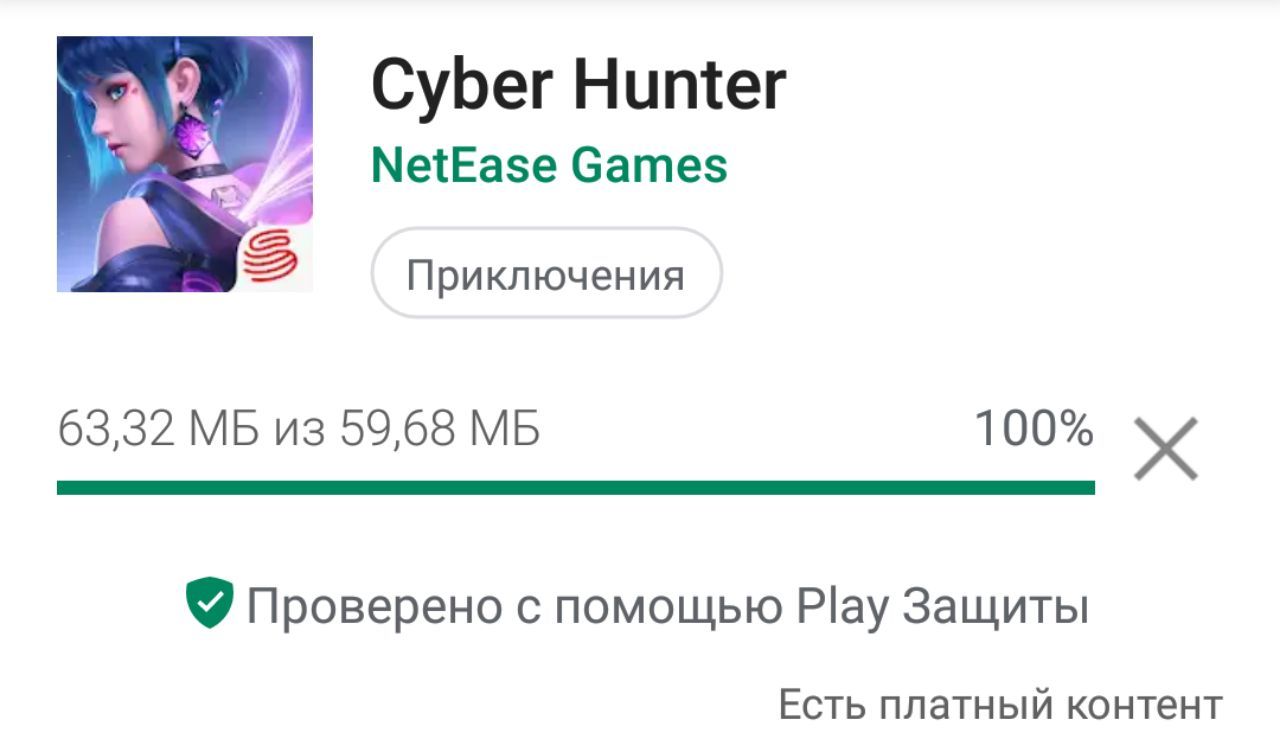Tap the 59,68 МБ total size value
This screenshot has width=1280, height=740.
pos(440,431)
